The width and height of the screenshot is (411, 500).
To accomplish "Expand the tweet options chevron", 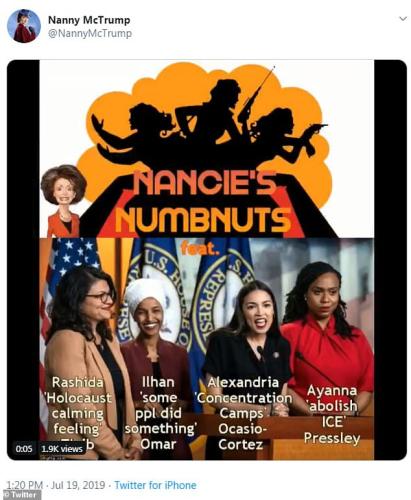I will pos(403,19).
